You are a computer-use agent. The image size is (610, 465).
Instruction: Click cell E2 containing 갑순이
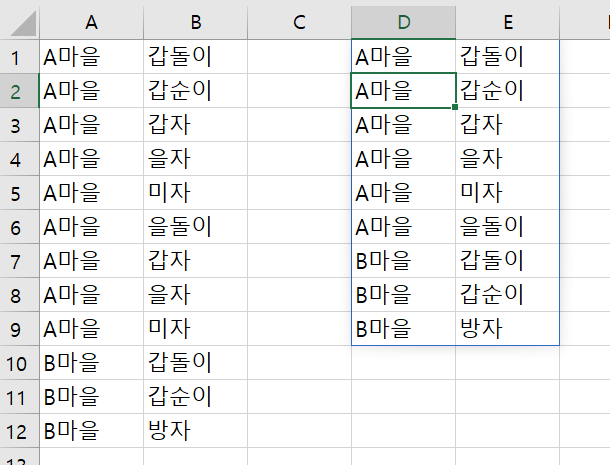click(508, 91)
